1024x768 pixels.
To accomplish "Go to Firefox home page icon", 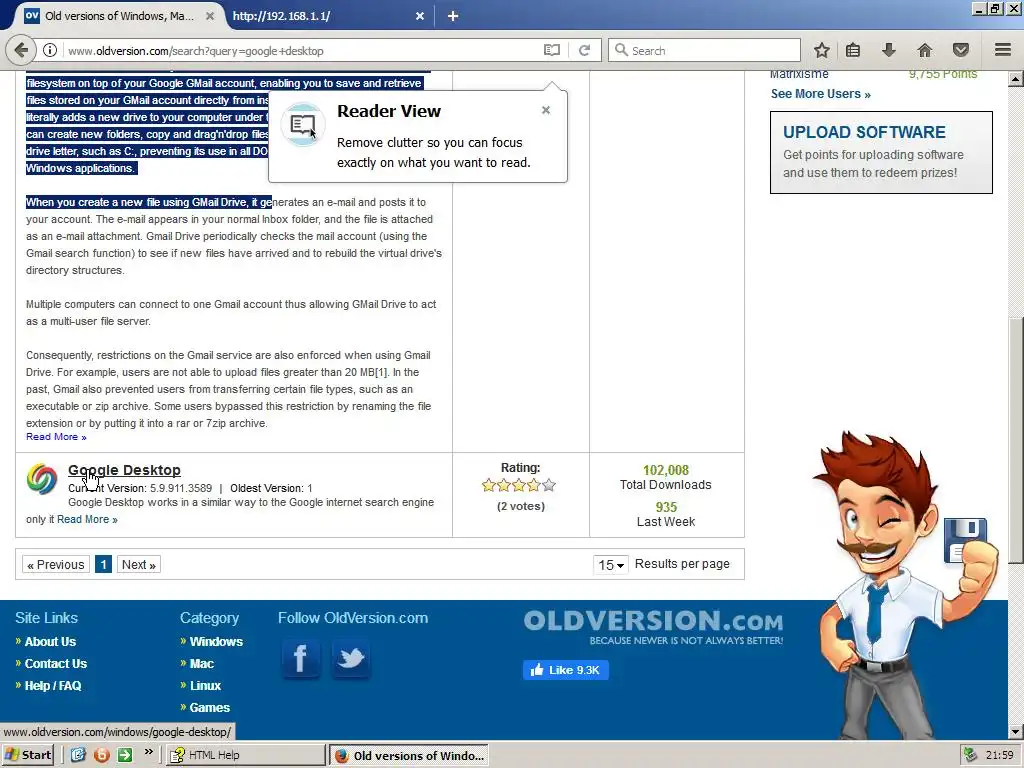I will tap(925, 50).
